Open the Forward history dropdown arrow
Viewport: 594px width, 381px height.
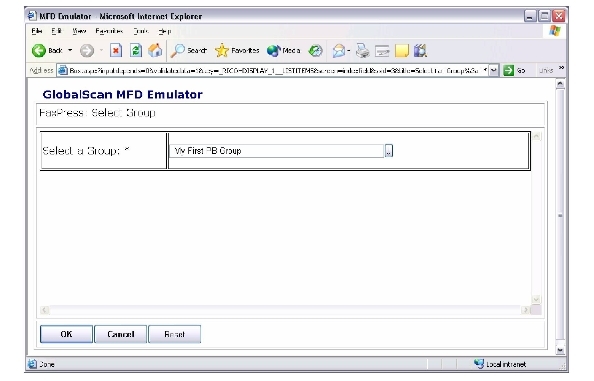tap(101, 50)
